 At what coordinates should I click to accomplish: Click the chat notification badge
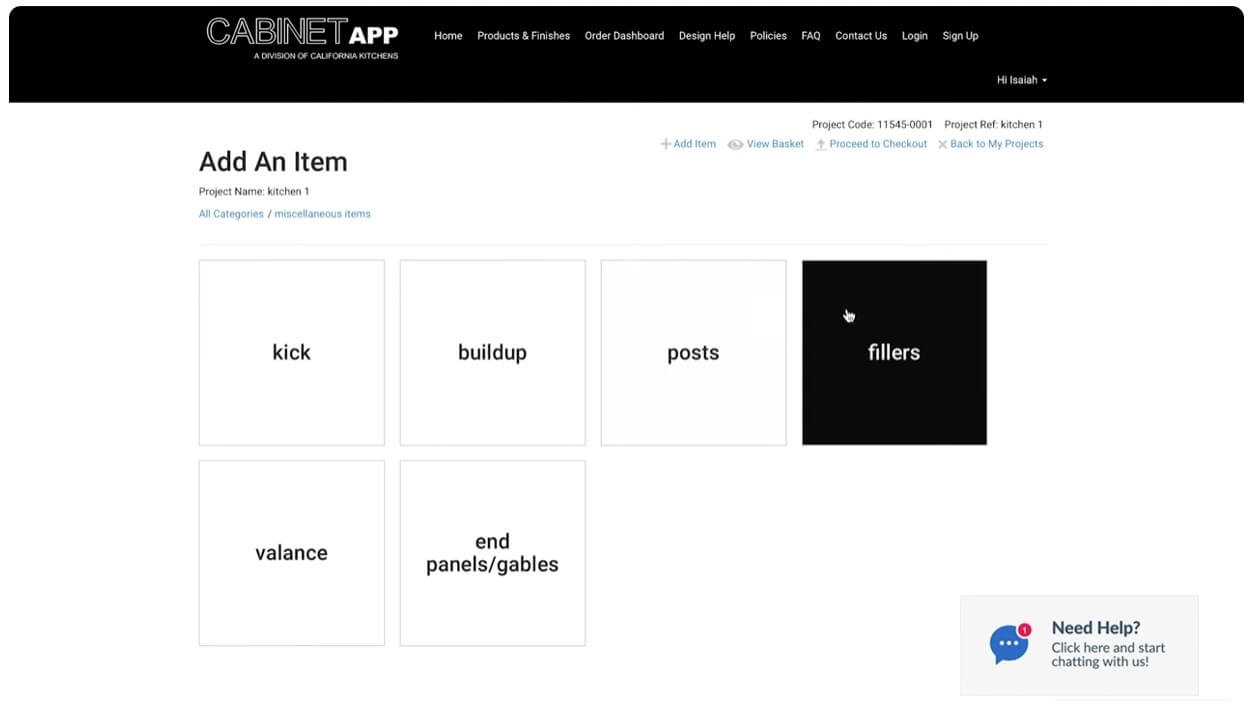[1024, 629]
